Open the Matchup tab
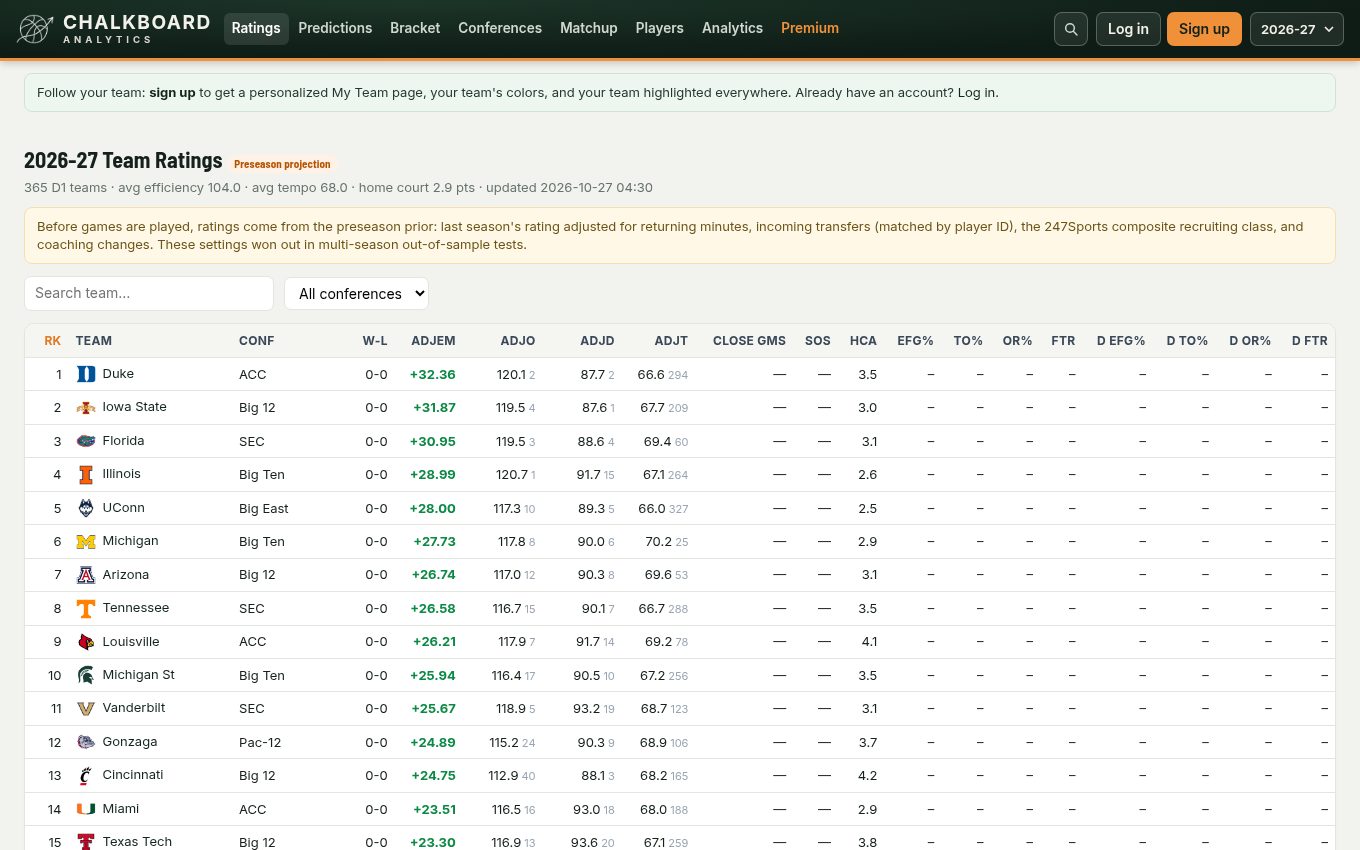 tap(589, 28)
